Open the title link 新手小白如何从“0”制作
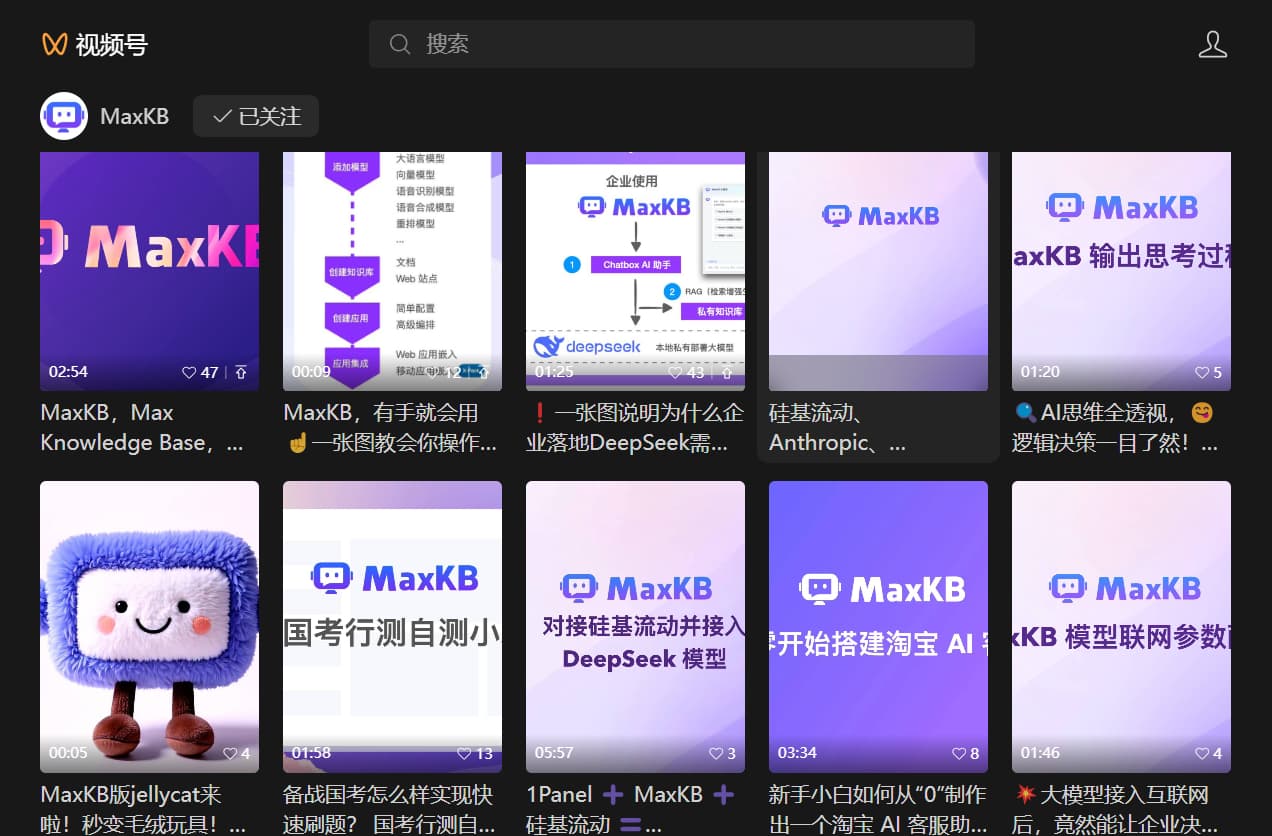Screen dimensions: 1272x836 pos(877,795)
